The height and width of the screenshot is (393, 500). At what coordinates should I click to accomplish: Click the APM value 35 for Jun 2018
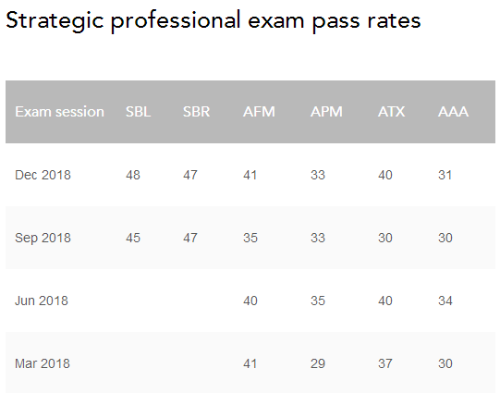click(x=318, y=301)
